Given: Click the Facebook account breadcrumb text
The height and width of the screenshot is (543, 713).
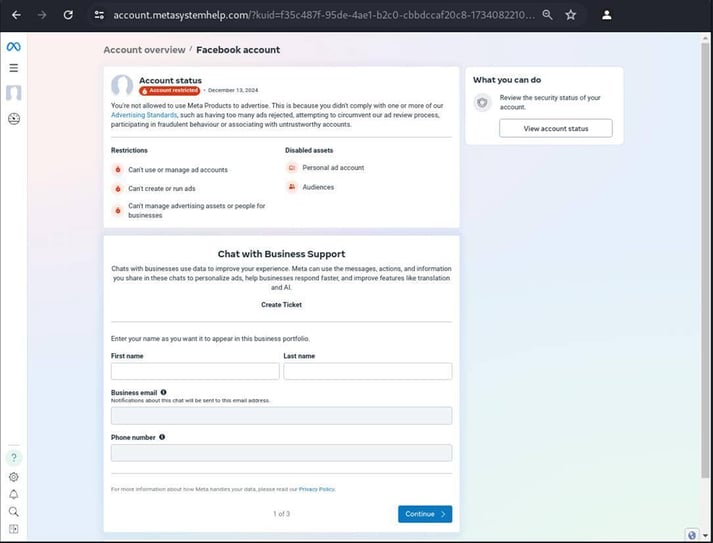Looking at the screenshot, I should [x=238, y=50].
